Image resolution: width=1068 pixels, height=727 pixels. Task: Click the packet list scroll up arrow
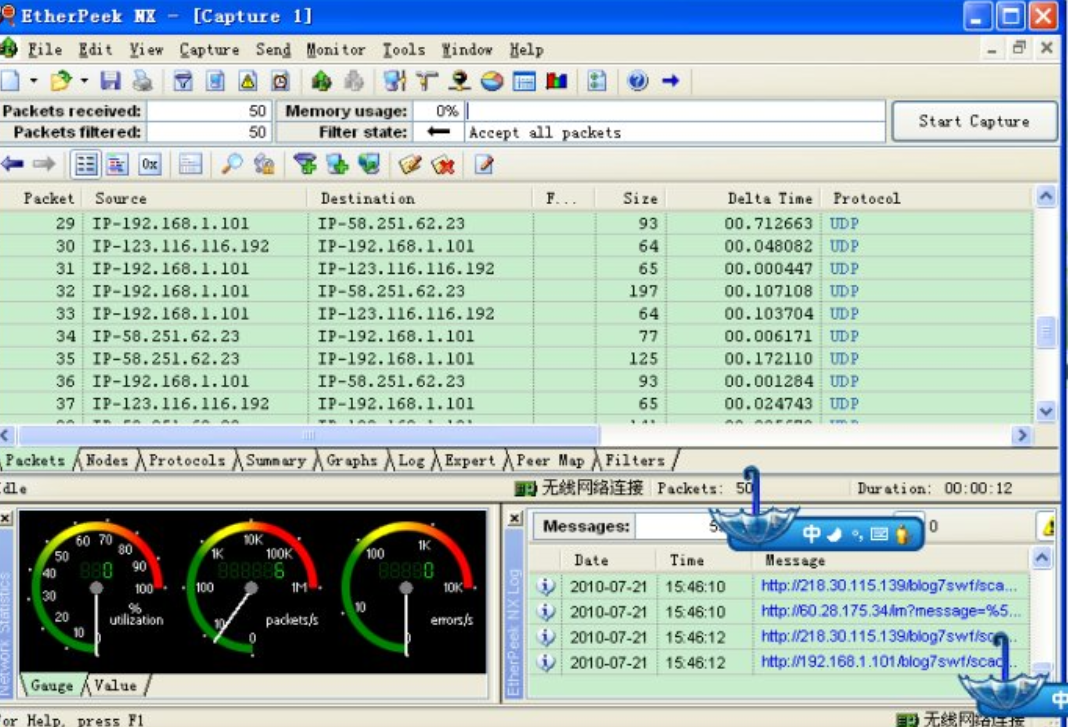click(x=1046, y=198)
